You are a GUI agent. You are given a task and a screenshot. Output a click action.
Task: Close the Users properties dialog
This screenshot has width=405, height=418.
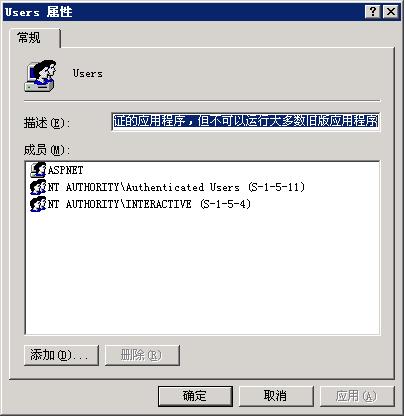391,12
